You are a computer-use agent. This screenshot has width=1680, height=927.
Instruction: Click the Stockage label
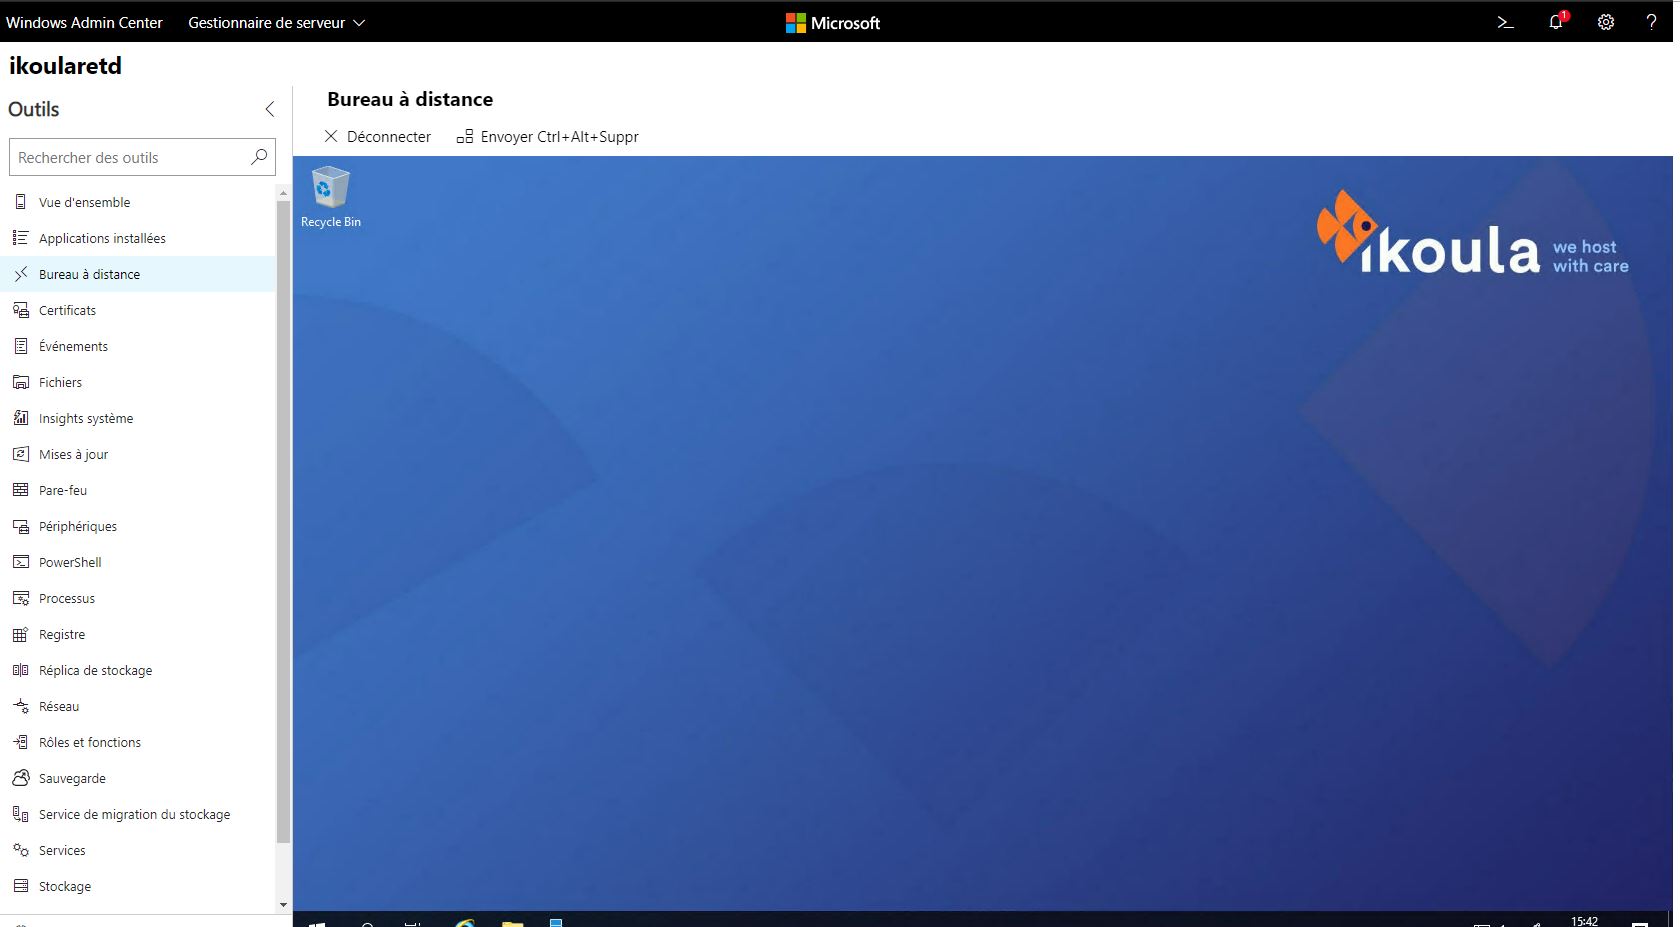click(65, 886)
